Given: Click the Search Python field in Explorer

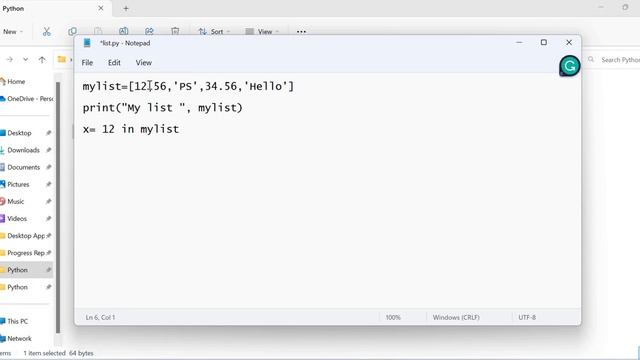Looking at the screenshot, I should point(612,60).
